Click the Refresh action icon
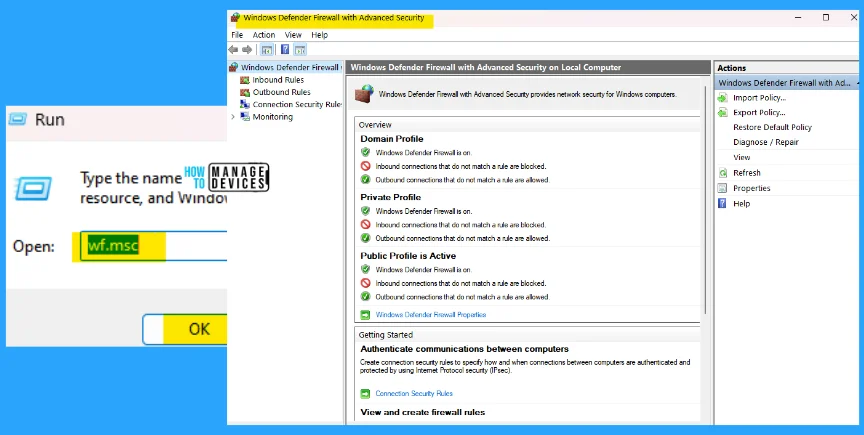This screenshot has width=864, height=435. click(722, 173)
